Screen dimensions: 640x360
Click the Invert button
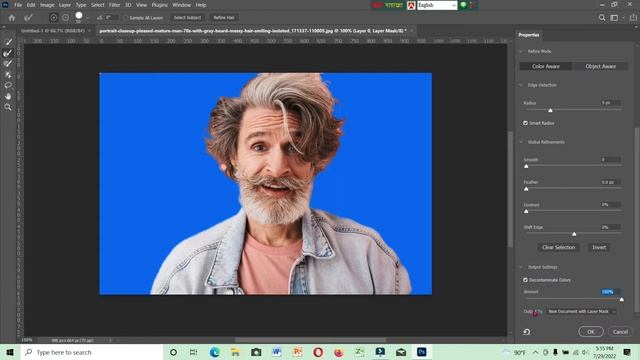click(599, 247)
